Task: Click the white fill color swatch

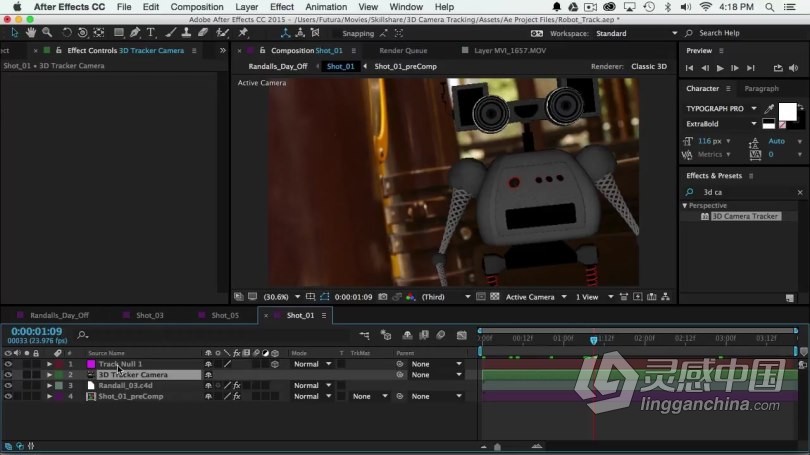Action: click(787, 112)
